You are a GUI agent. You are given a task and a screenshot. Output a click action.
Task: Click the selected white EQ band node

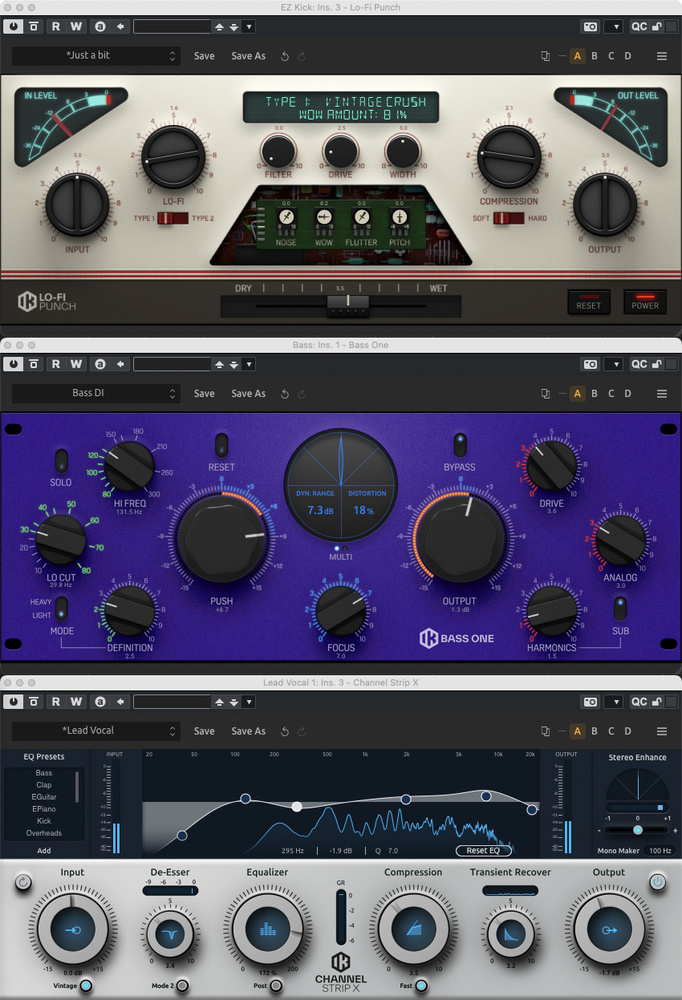click(x=297, y=807)
